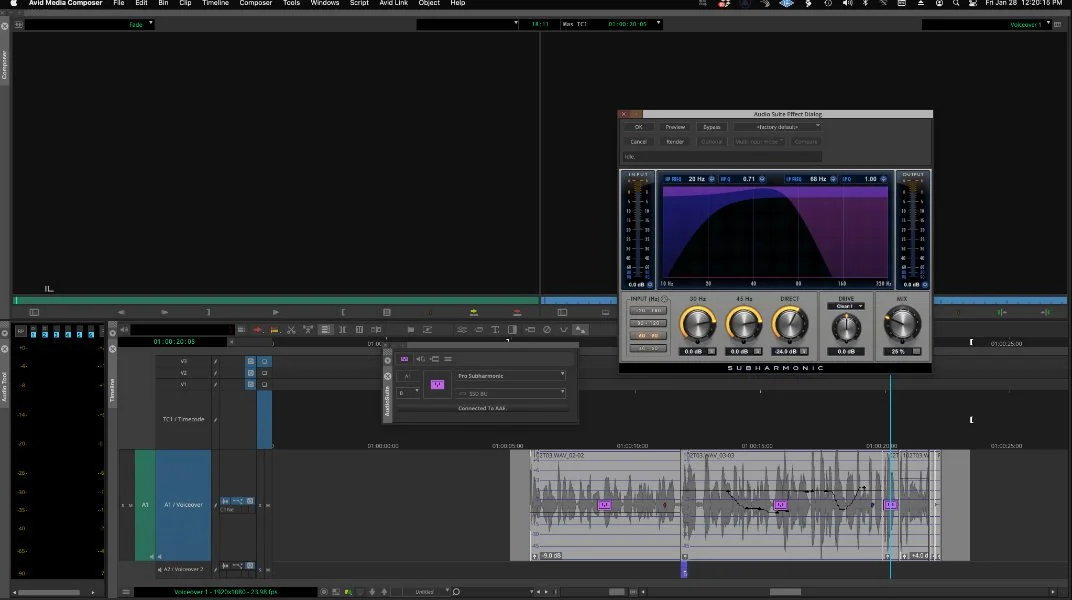
Task: Open the plug-in category dropdown below Pro Subharmonic
Action: (x=511, y=394)
